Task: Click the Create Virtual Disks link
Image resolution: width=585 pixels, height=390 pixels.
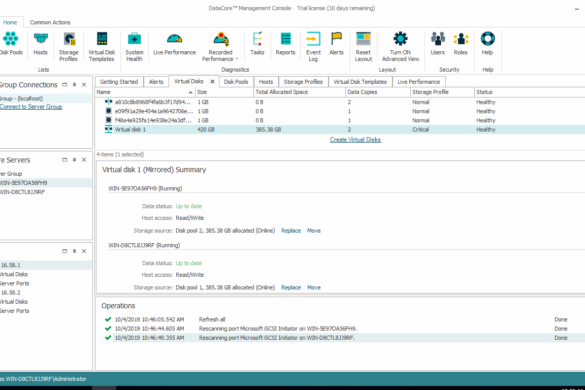Action: tap(355, 140)
